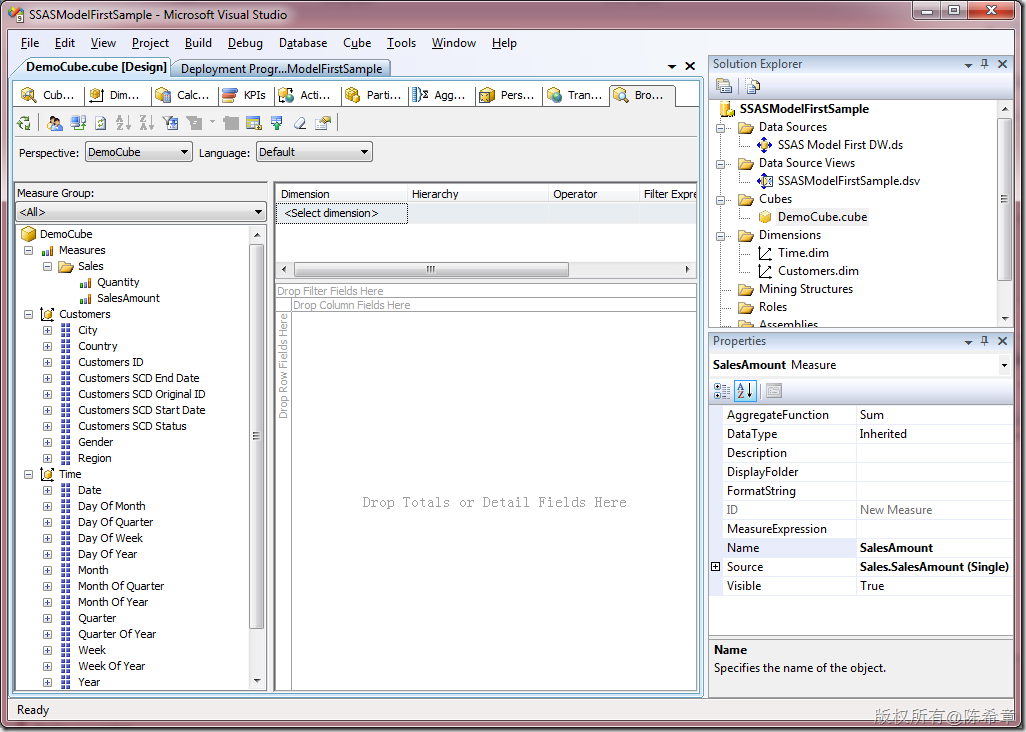Switch to the Cube Structure tab
The image size is (1026, 732).
49,96
